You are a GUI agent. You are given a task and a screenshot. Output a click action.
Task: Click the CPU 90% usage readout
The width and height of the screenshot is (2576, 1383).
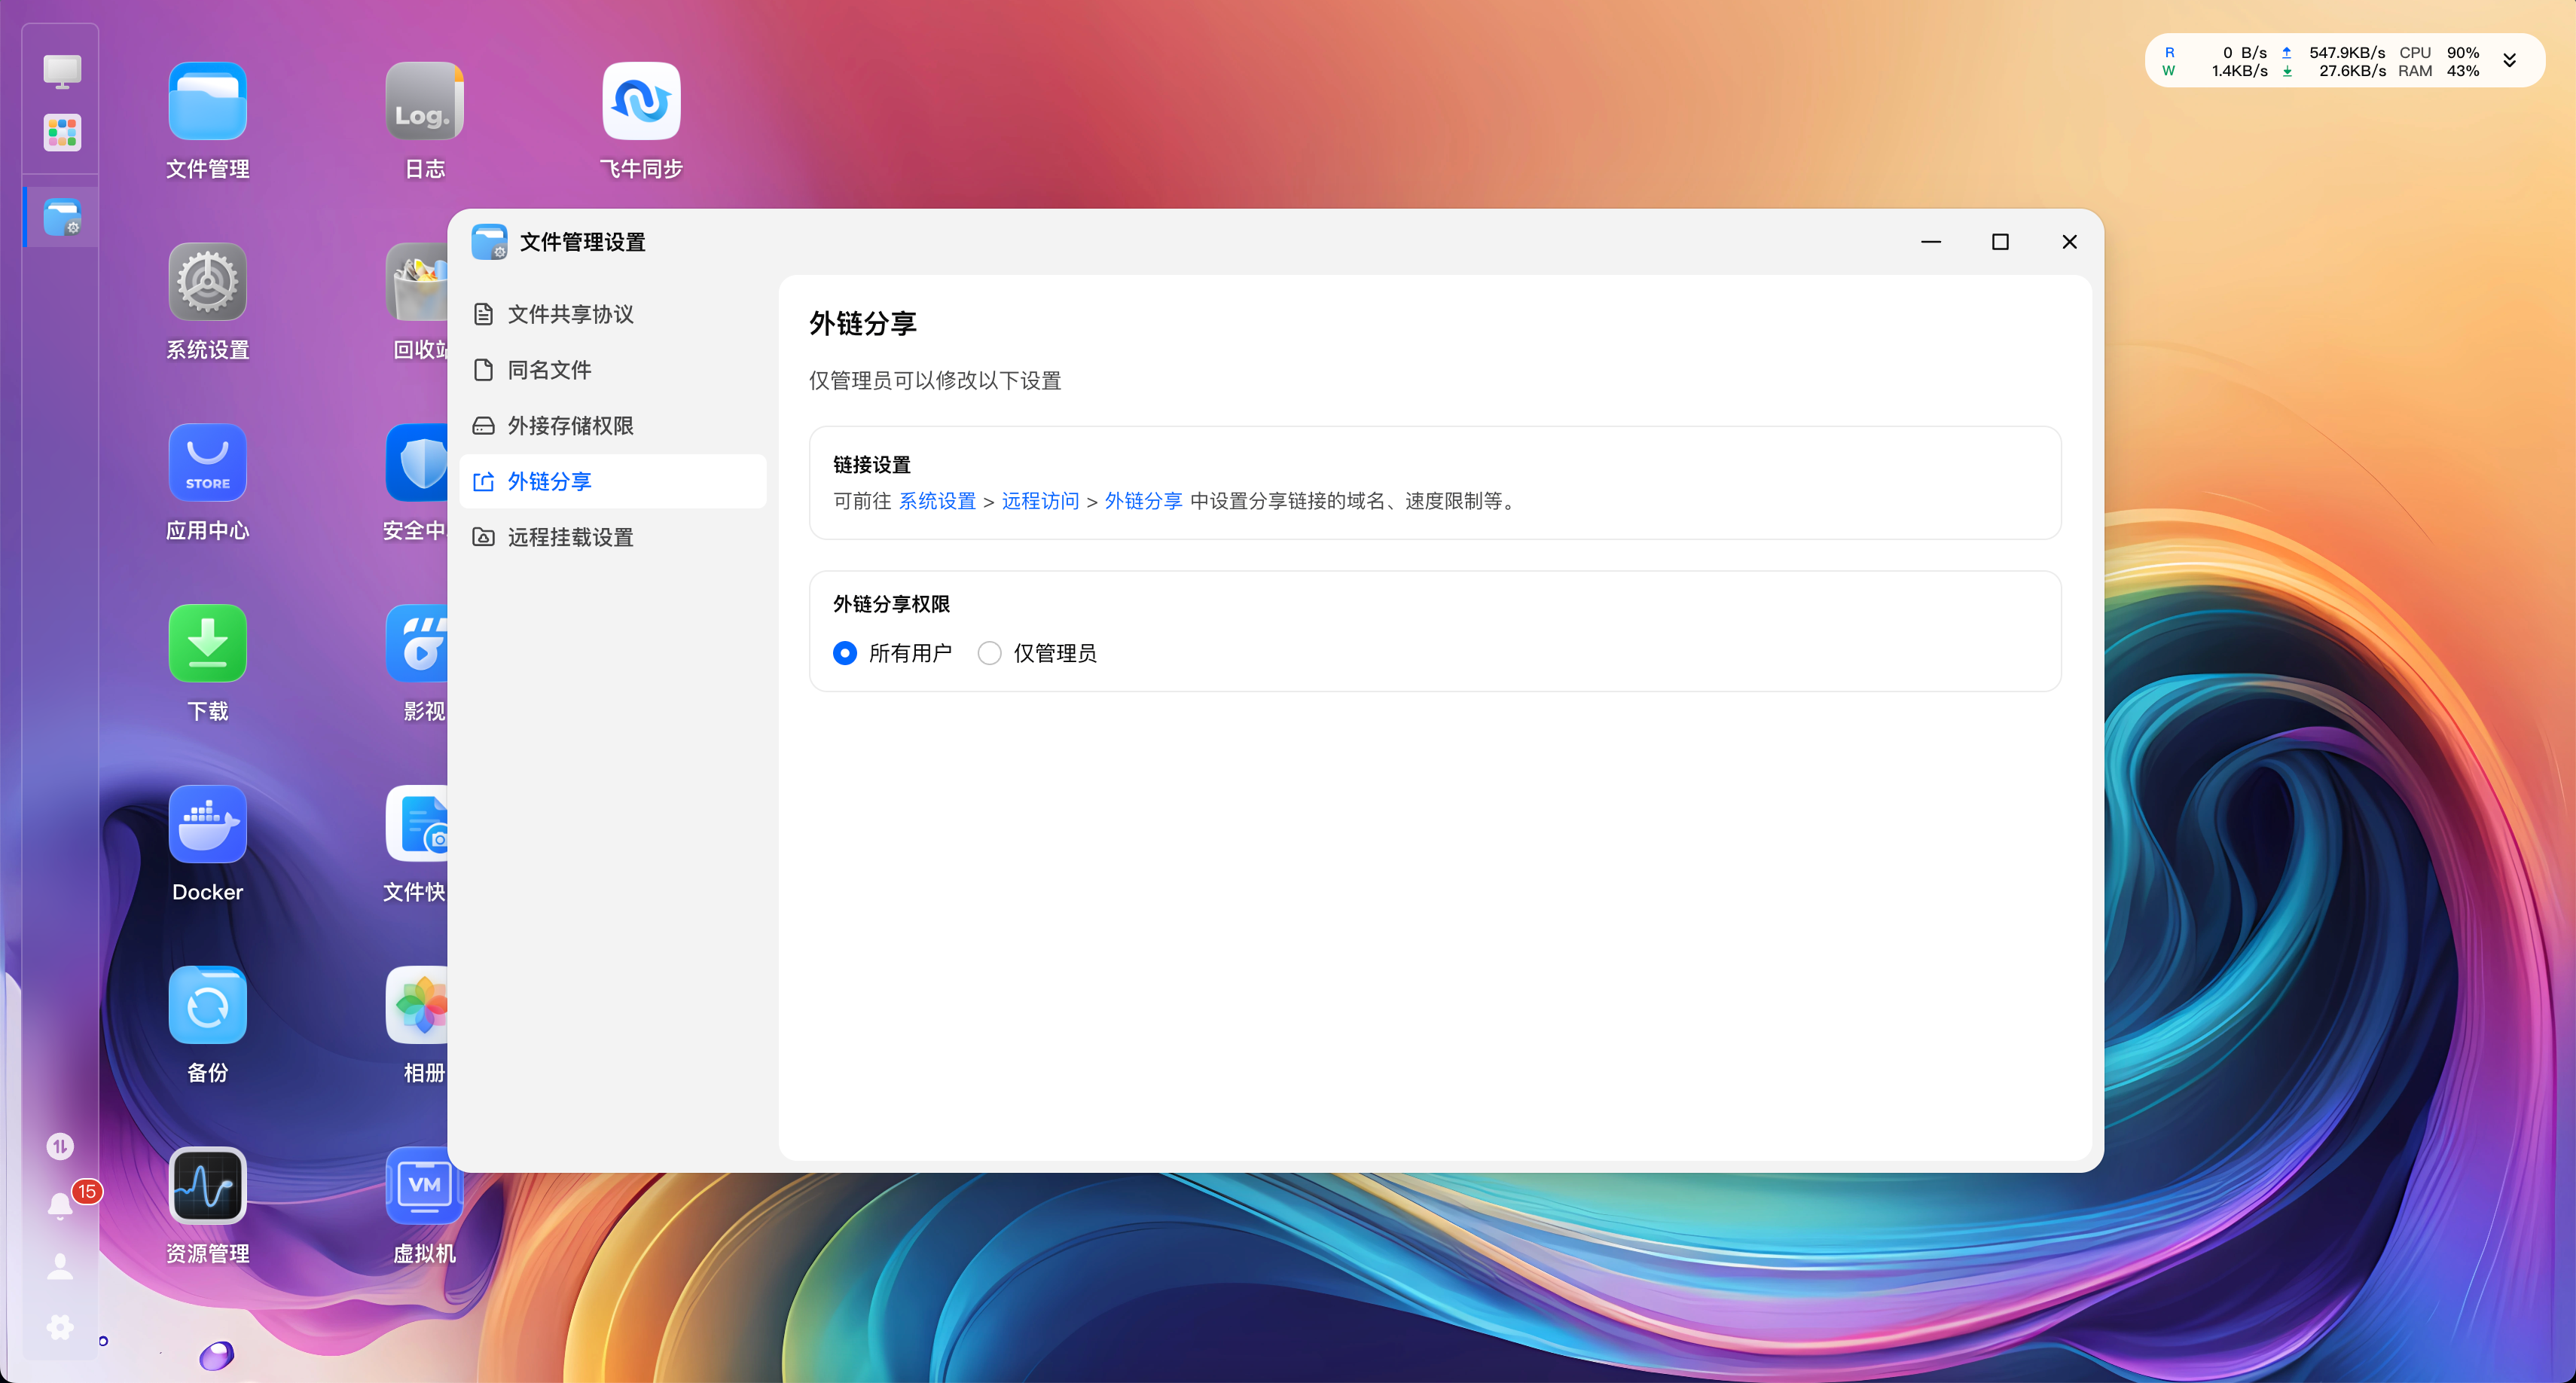tap(2439, 52)
